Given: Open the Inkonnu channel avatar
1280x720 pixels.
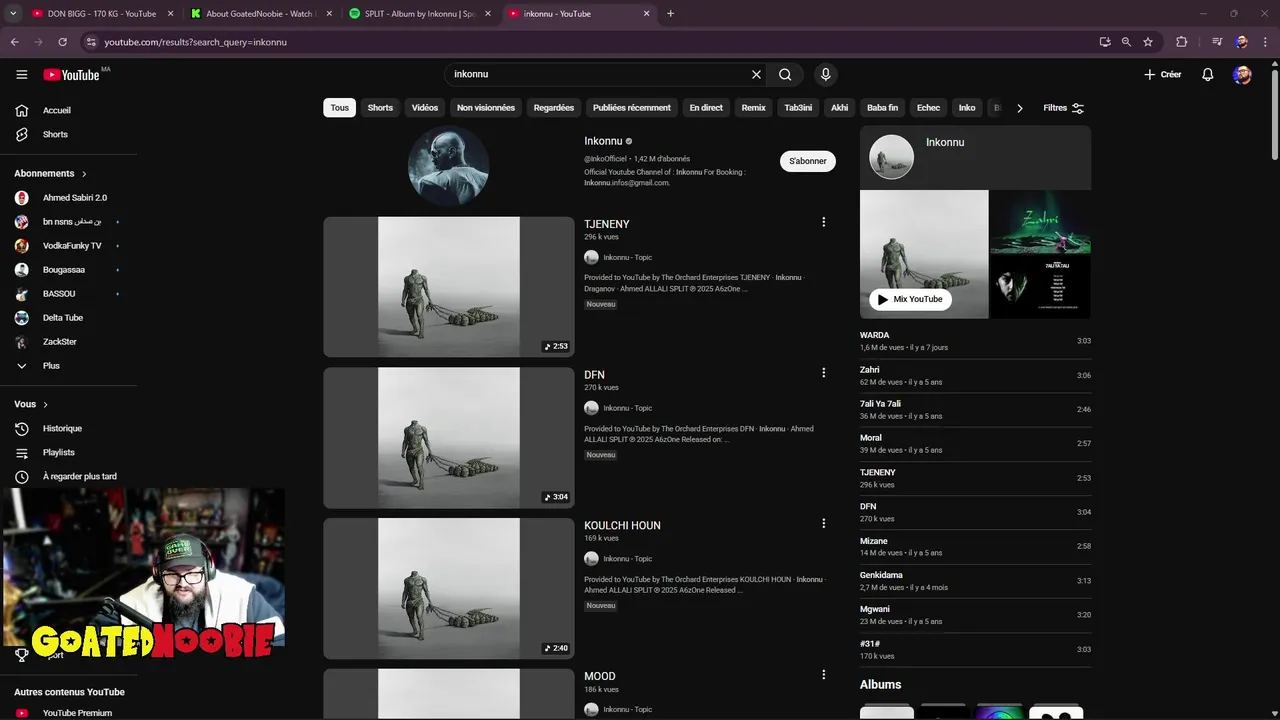Looking at the screenshot, I should [x=448, y=166].
